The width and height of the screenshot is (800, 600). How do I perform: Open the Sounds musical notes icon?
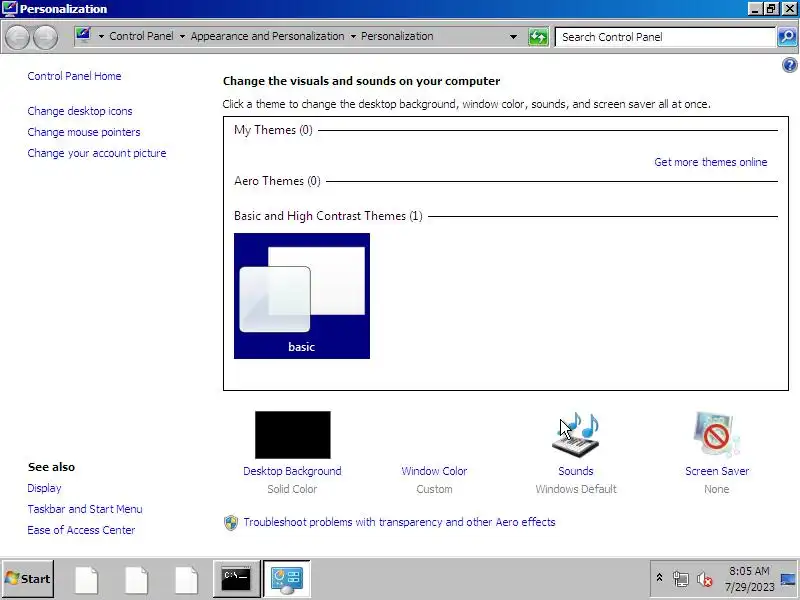[576, 435]
